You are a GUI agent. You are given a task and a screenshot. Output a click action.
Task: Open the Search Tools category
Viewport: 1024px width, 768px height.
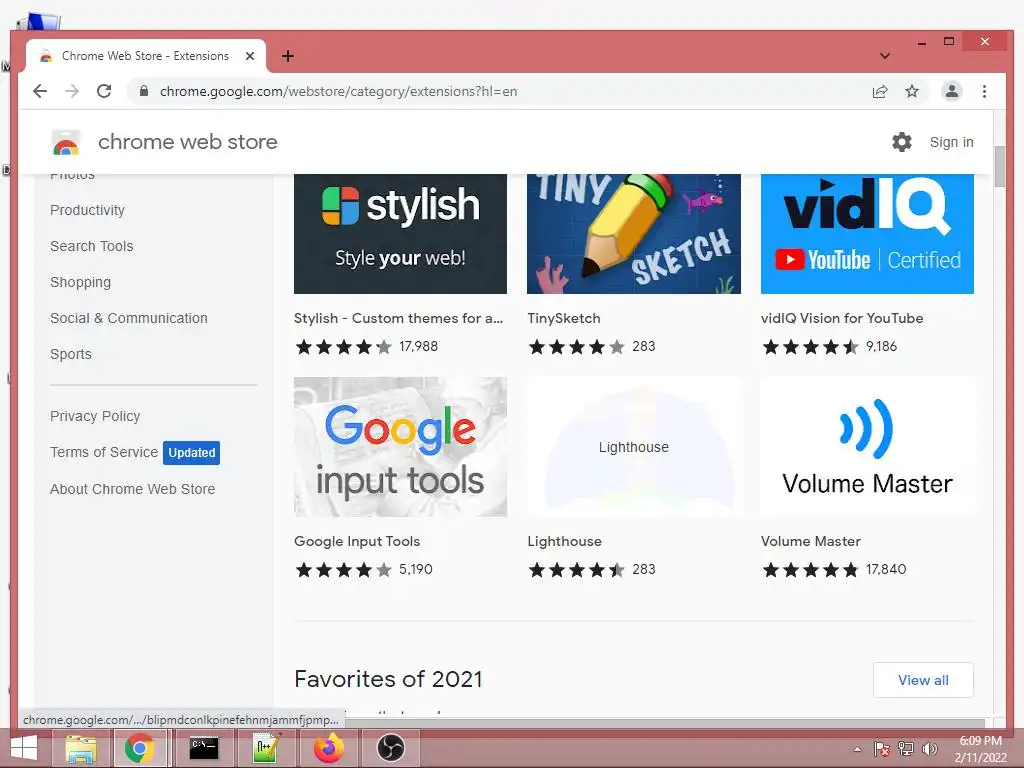coord(92,246)
